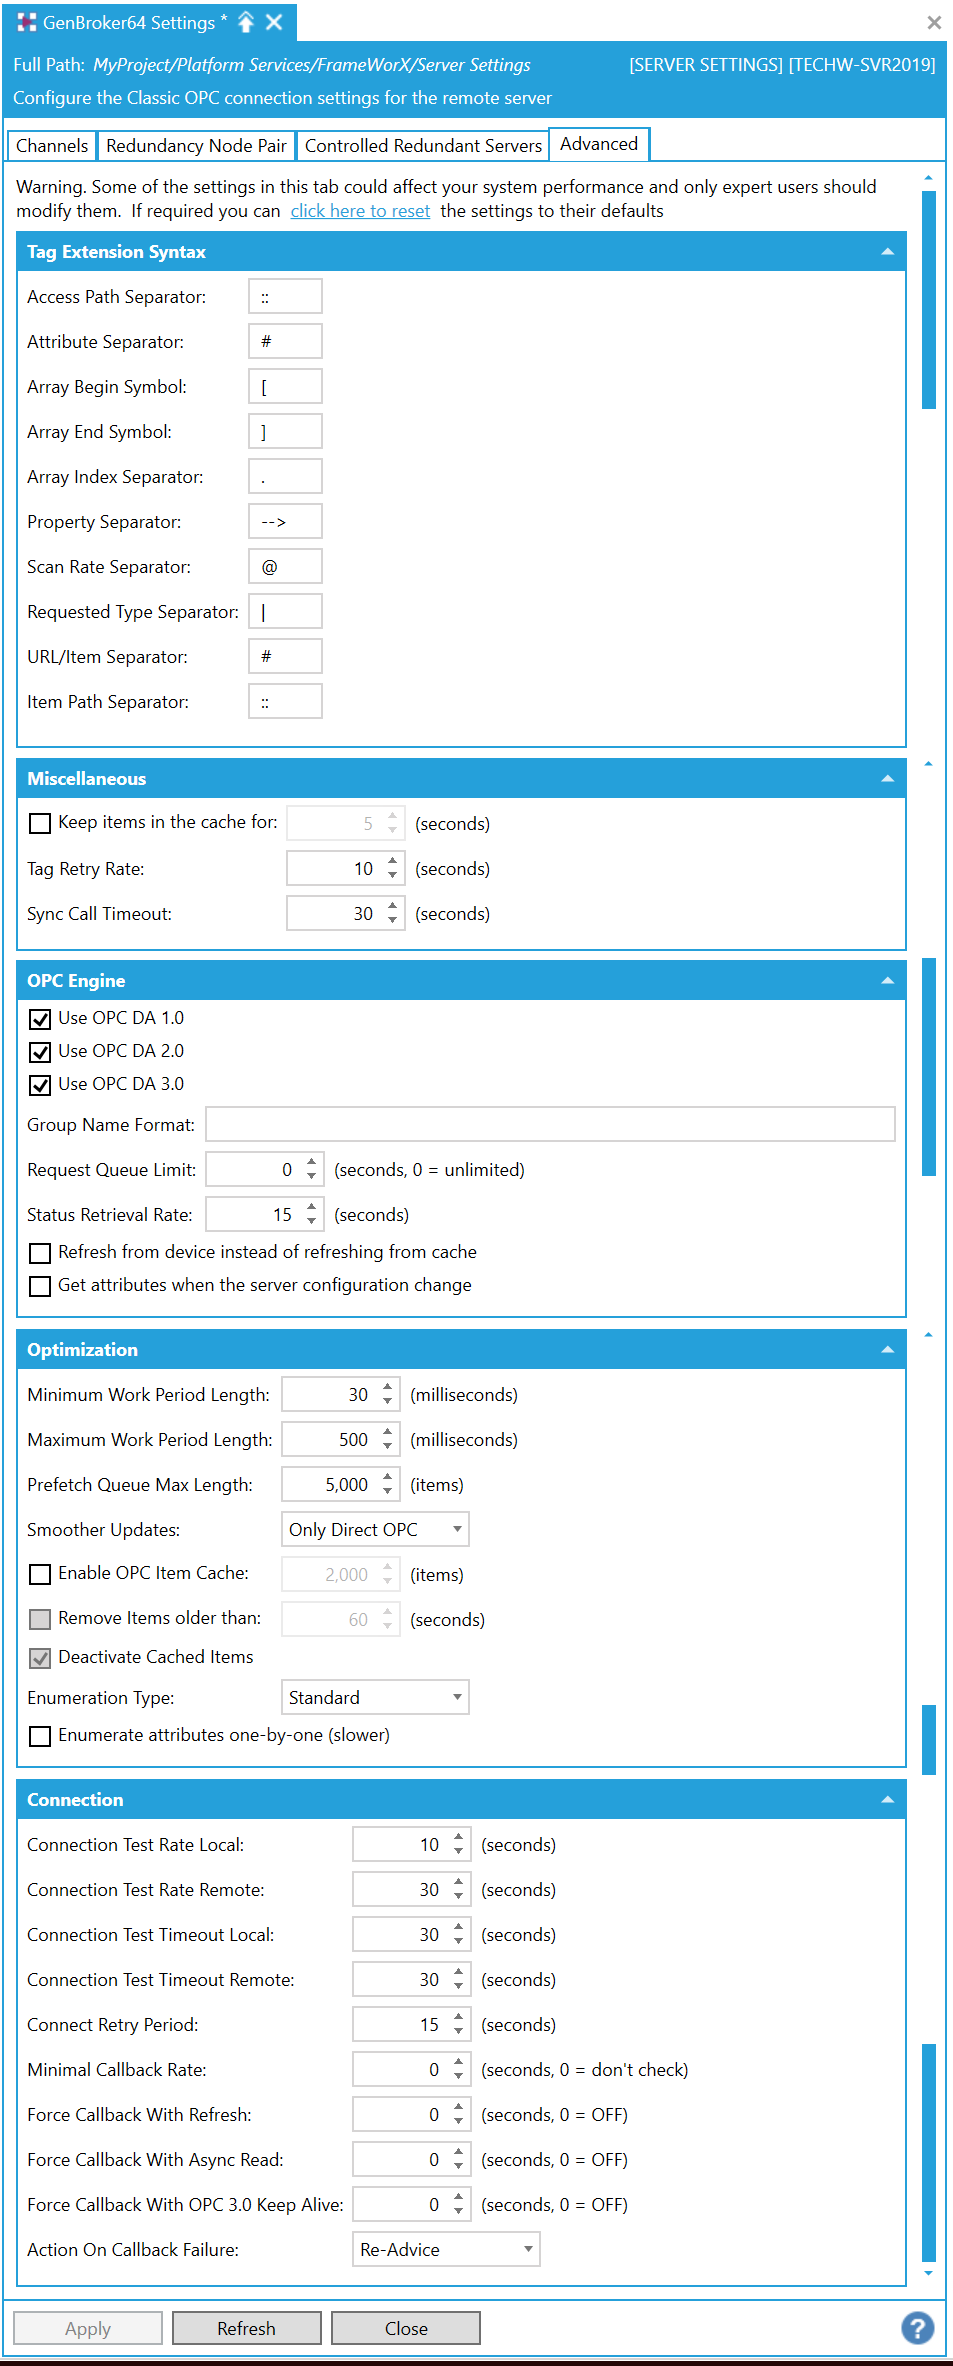Close panel with top-right X button

coord(934,22)
